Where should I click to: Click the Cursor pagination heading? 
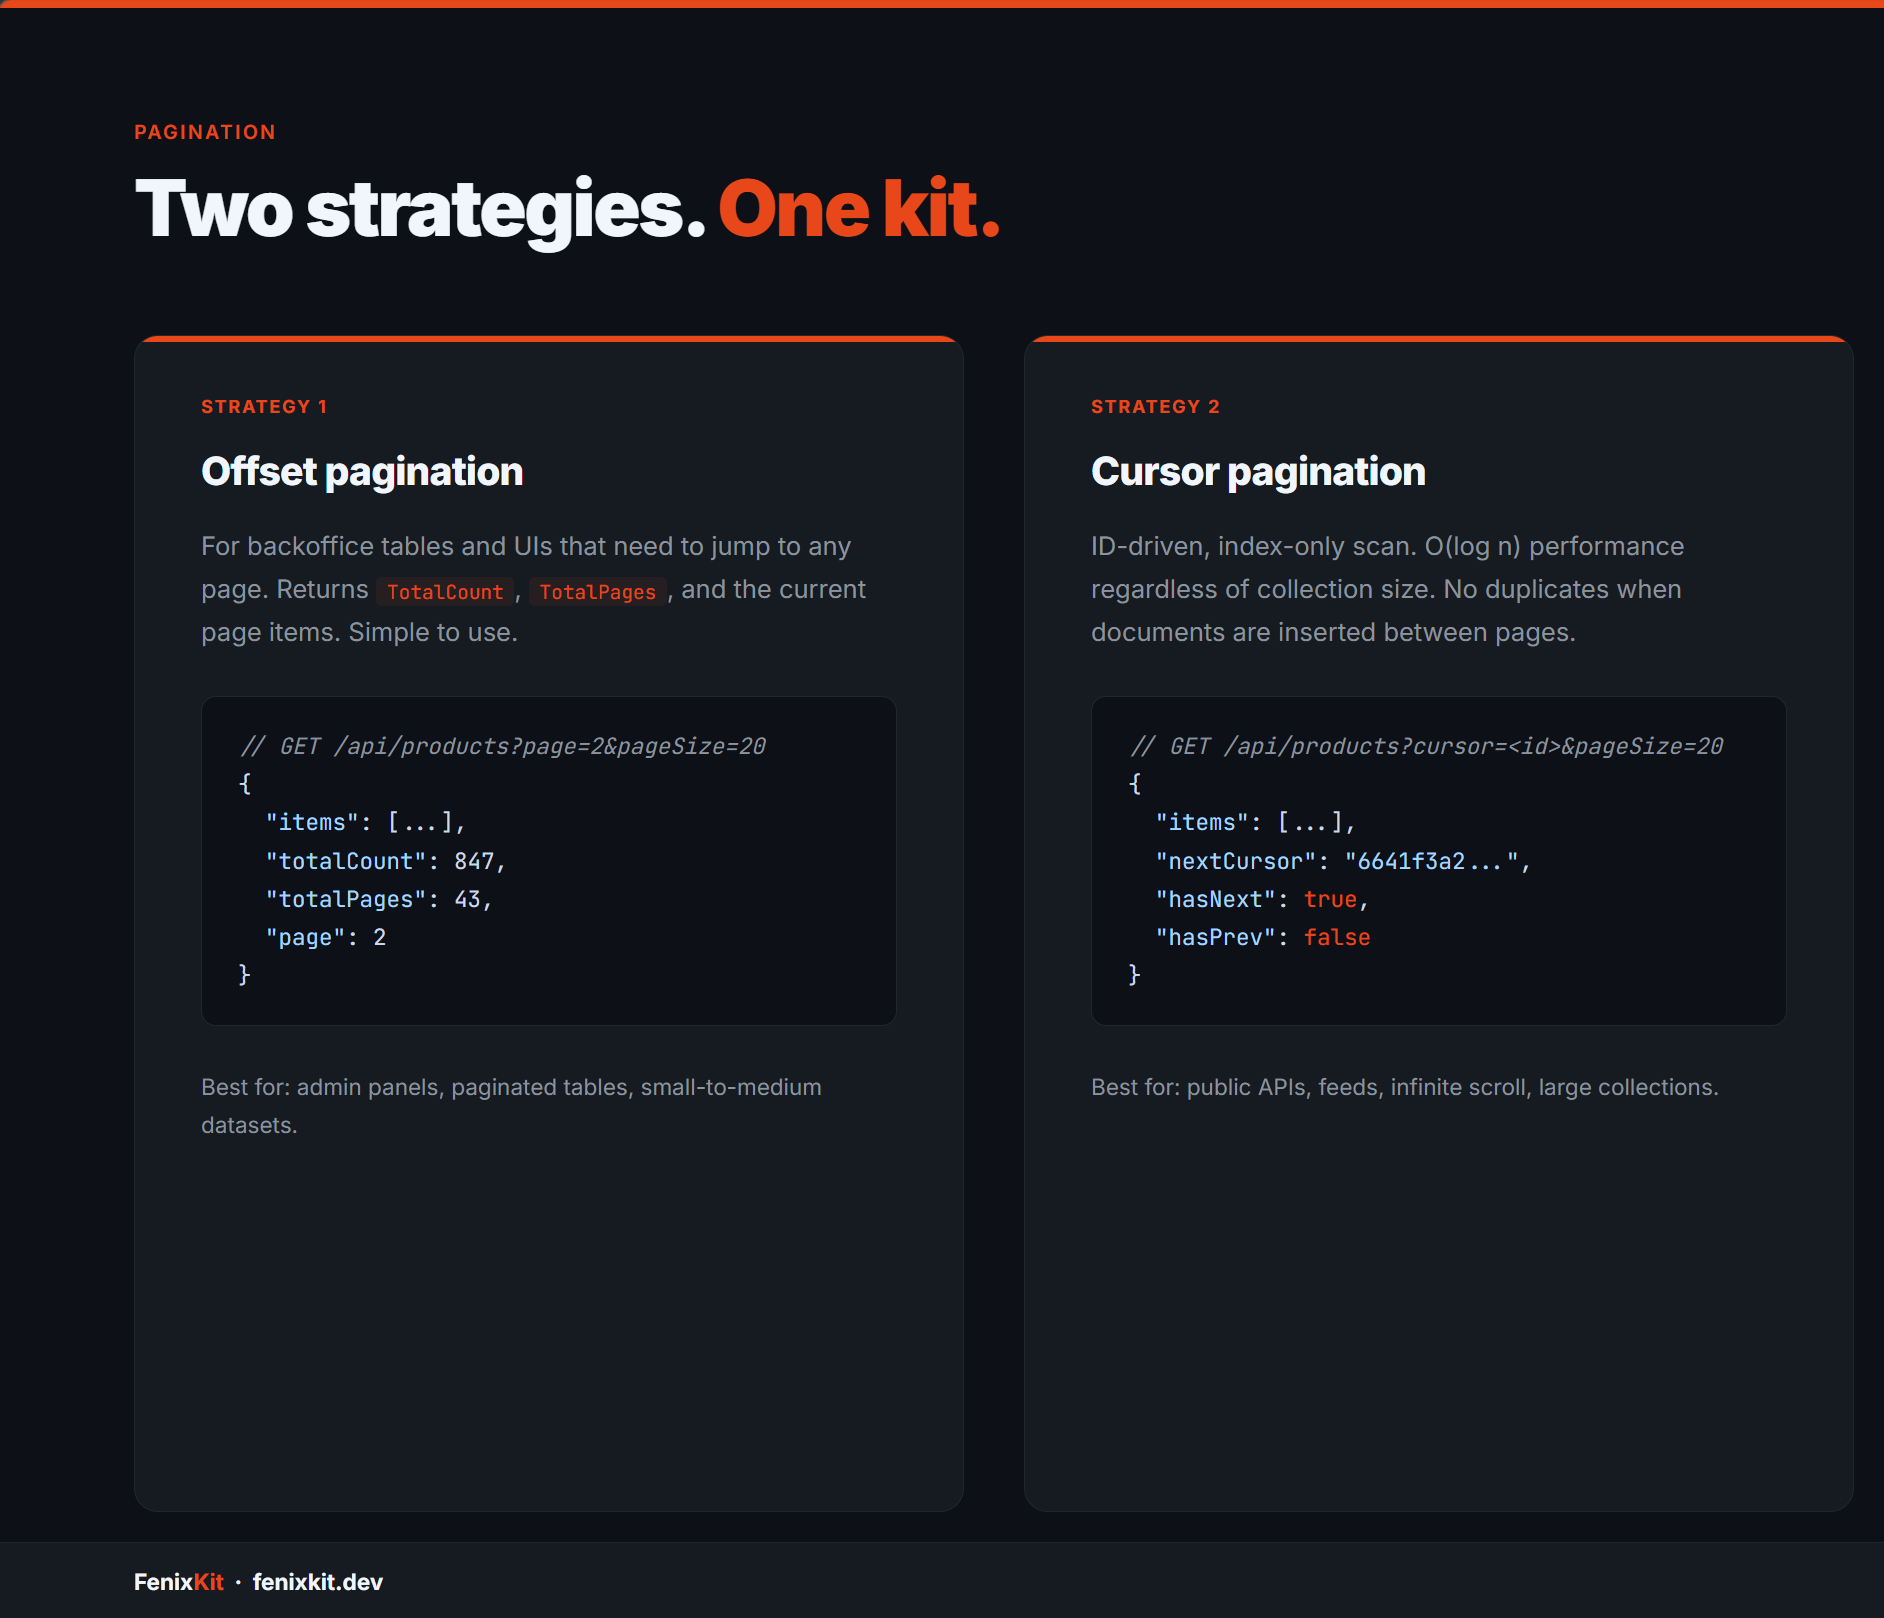pyautogui.click(x=1258, y=471)
